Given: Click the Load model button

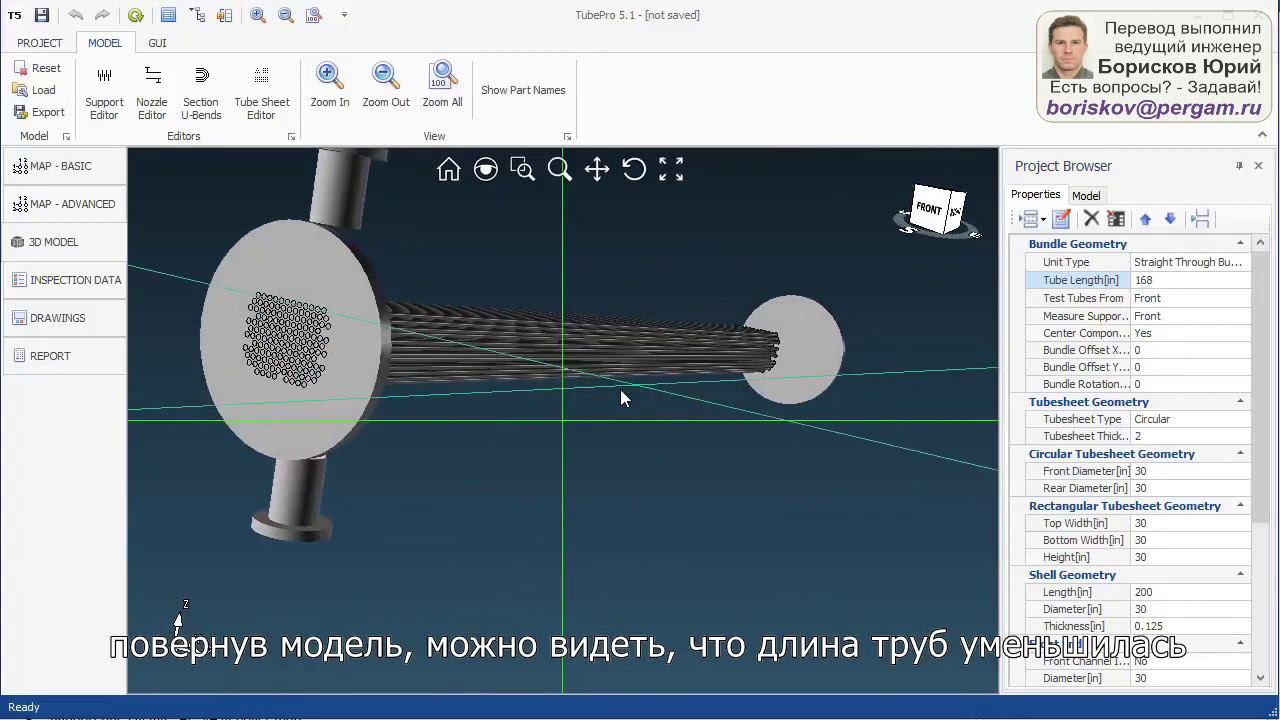Looking at the screenshot, I should [x=35, y=90].
